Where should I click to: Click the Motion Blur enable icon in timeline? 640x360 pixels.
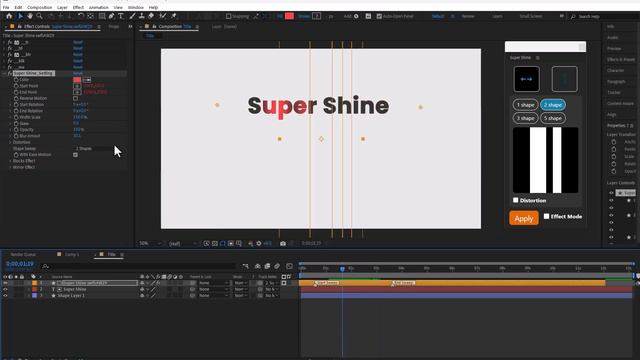tap(277, 266)
